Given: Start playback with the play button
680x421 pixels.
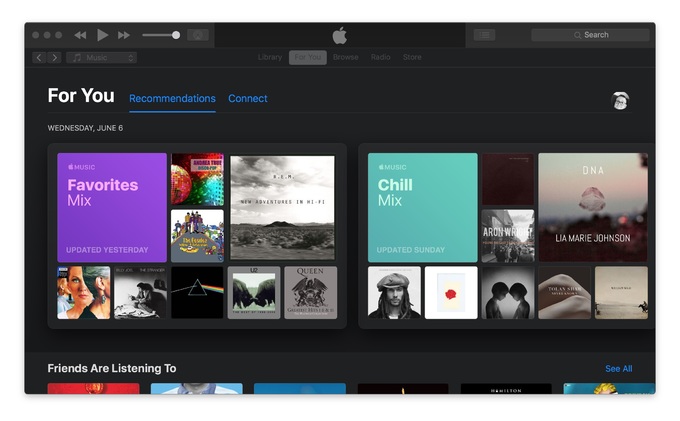Looking at the screenshot, I should coord(102,35).
